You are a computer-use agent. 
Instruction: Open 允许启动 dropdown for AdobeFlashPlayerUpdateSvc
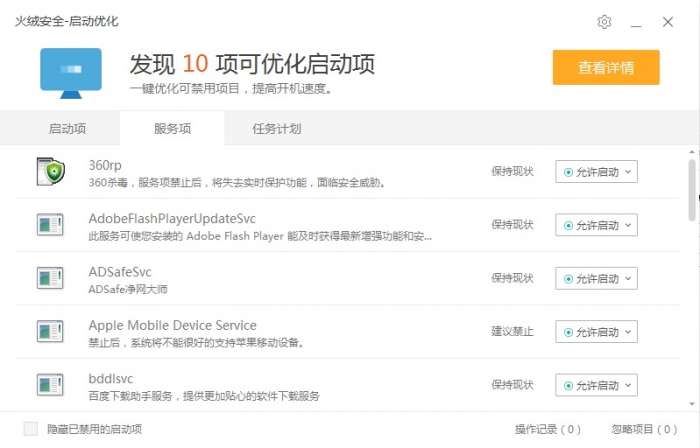[x=595, y=225]
